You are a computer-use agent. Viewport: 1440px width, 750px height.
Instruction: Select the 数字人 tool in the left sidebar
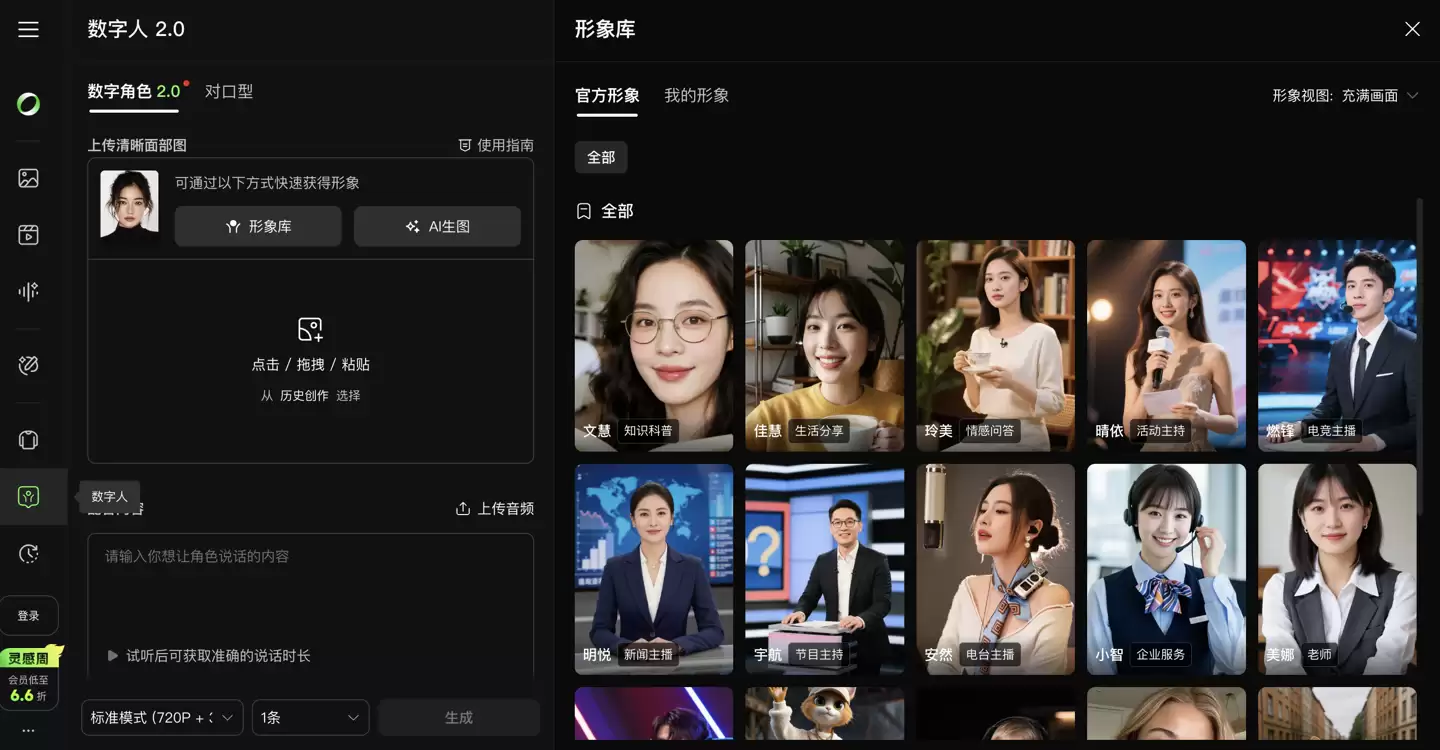pyautogui.click(x=28, y=495)
